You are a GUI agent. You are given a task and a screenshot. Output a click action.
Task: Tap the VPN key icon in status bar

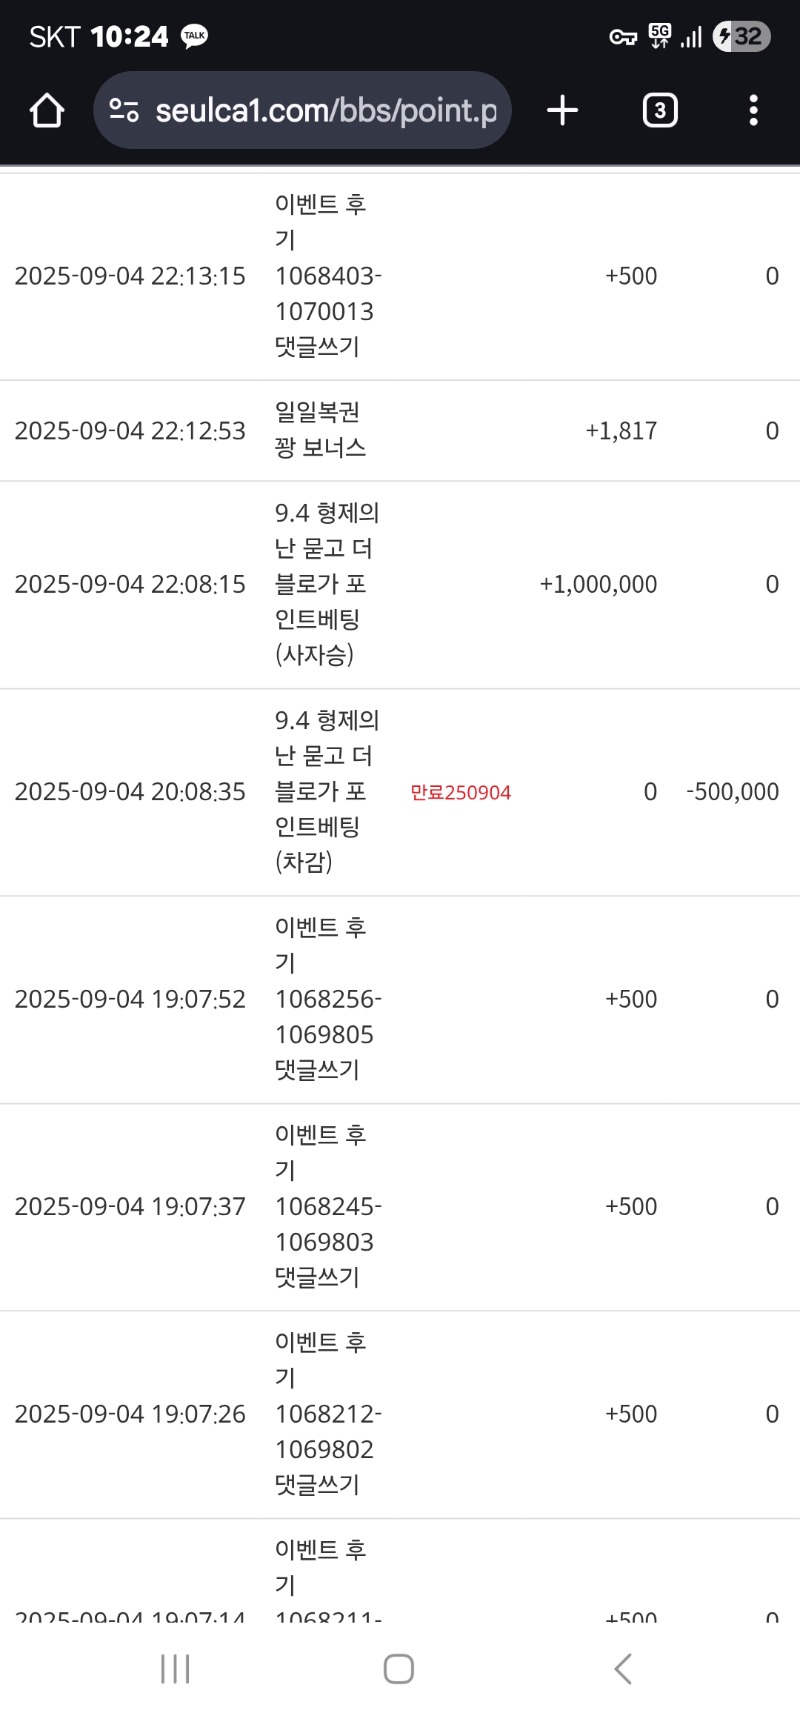coord(623,37)
